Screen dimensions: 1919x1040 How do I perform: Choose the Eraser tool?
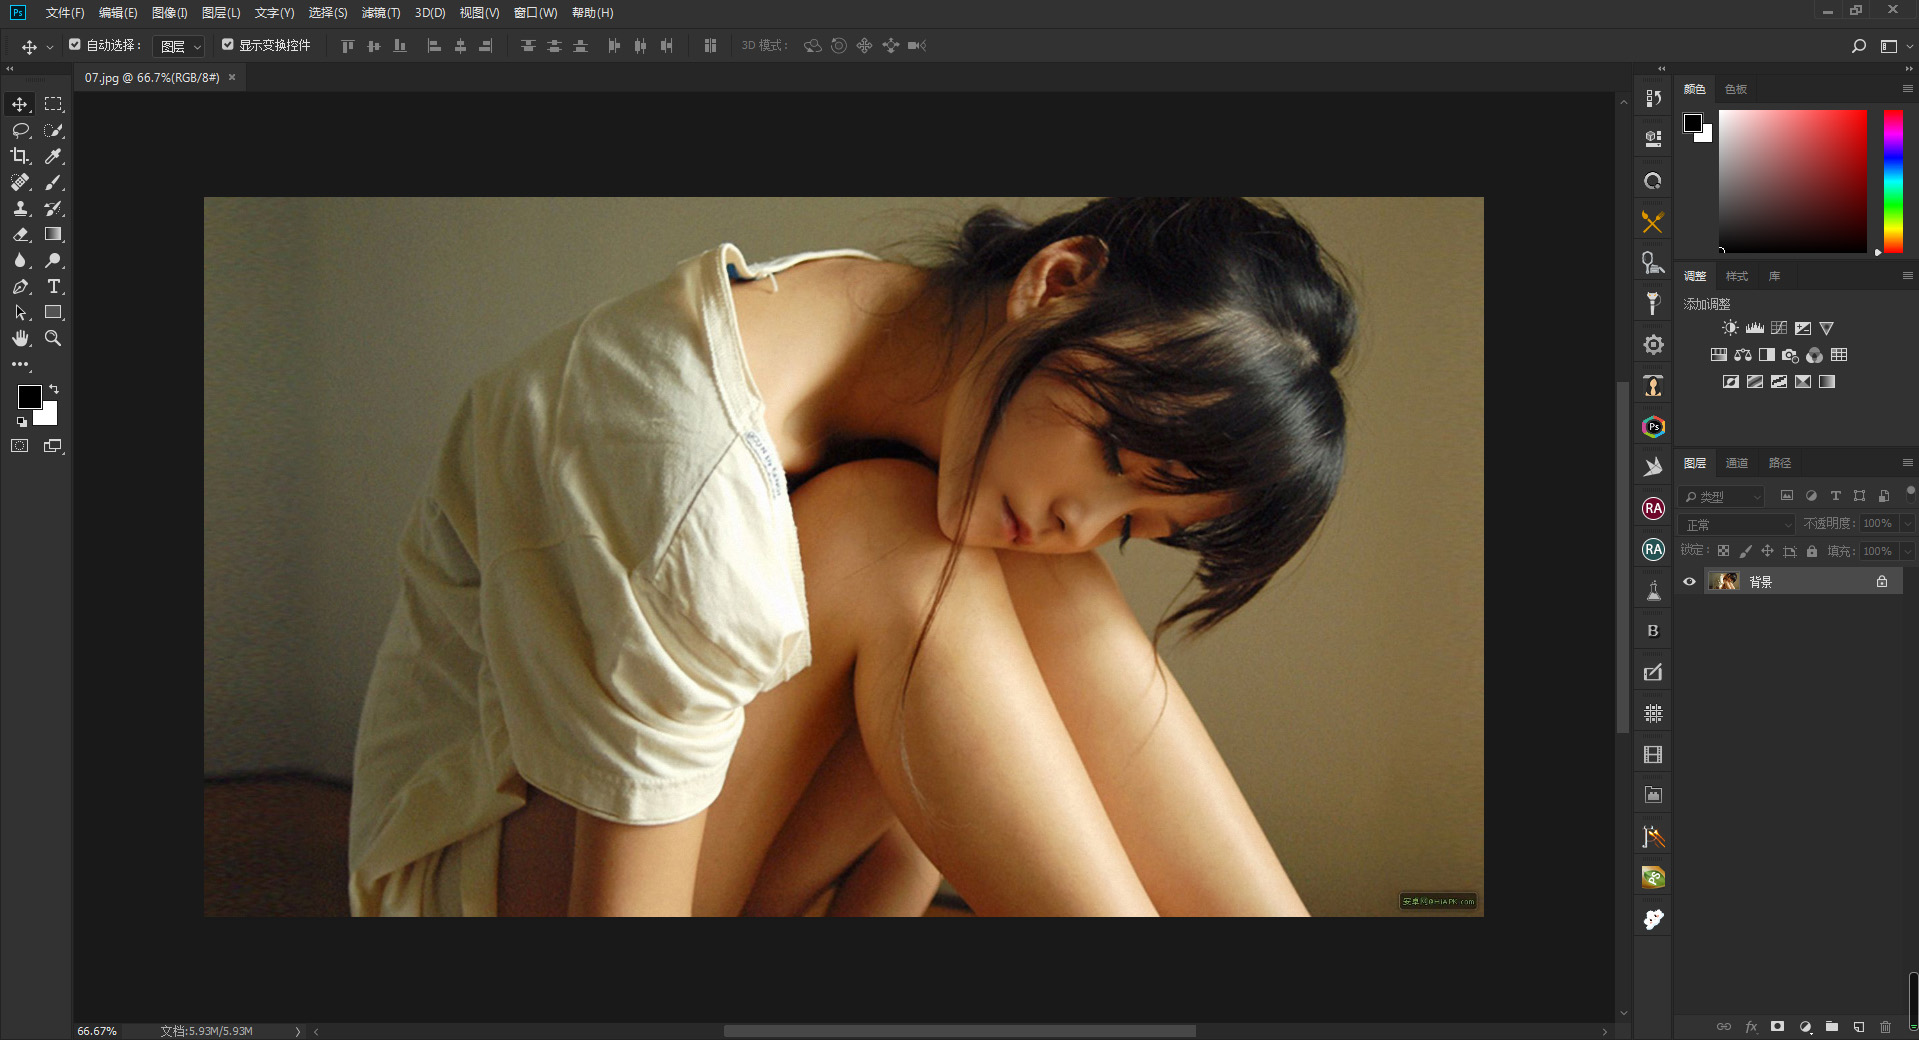[x=20, y=234]
